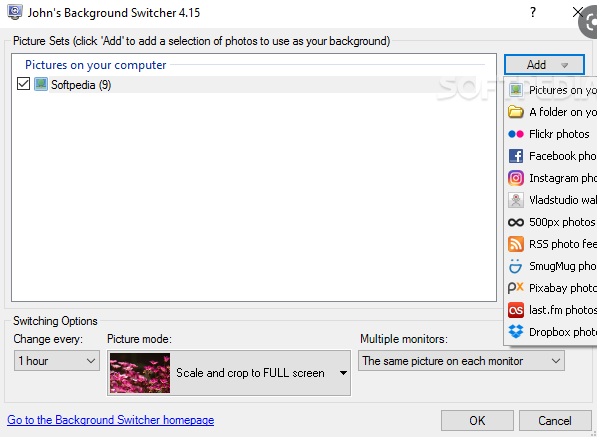Choose the Instagram photos icon
This screenshot has width=597, height=437.
pos(516,178)
